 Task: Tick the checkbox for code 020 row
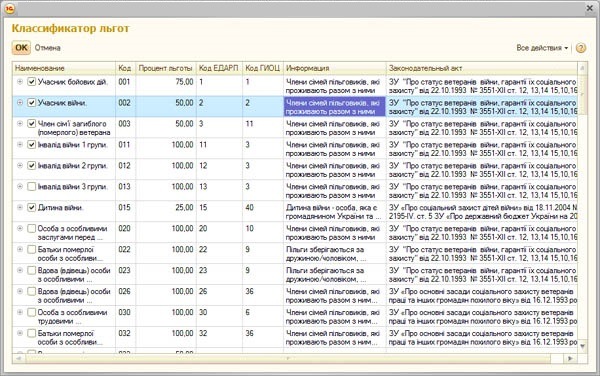(32, 228)
